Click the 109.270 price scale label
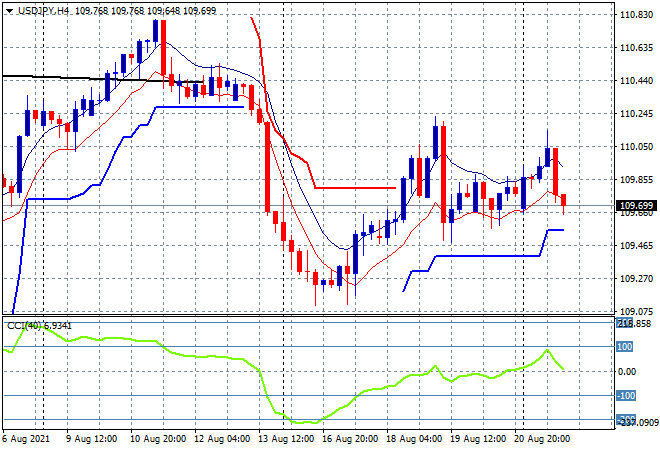Viewport: 660px width, 450px height. tap(636, 279)
